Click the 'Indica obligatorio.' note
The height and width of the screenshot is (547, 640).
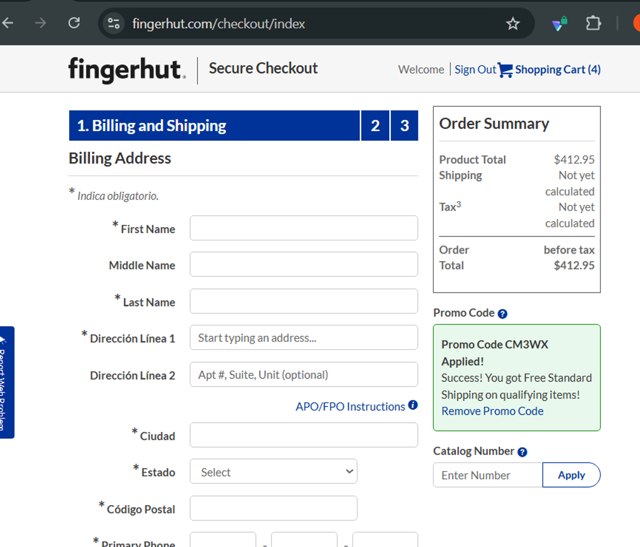pyautogui.click(x=118, y=196)
